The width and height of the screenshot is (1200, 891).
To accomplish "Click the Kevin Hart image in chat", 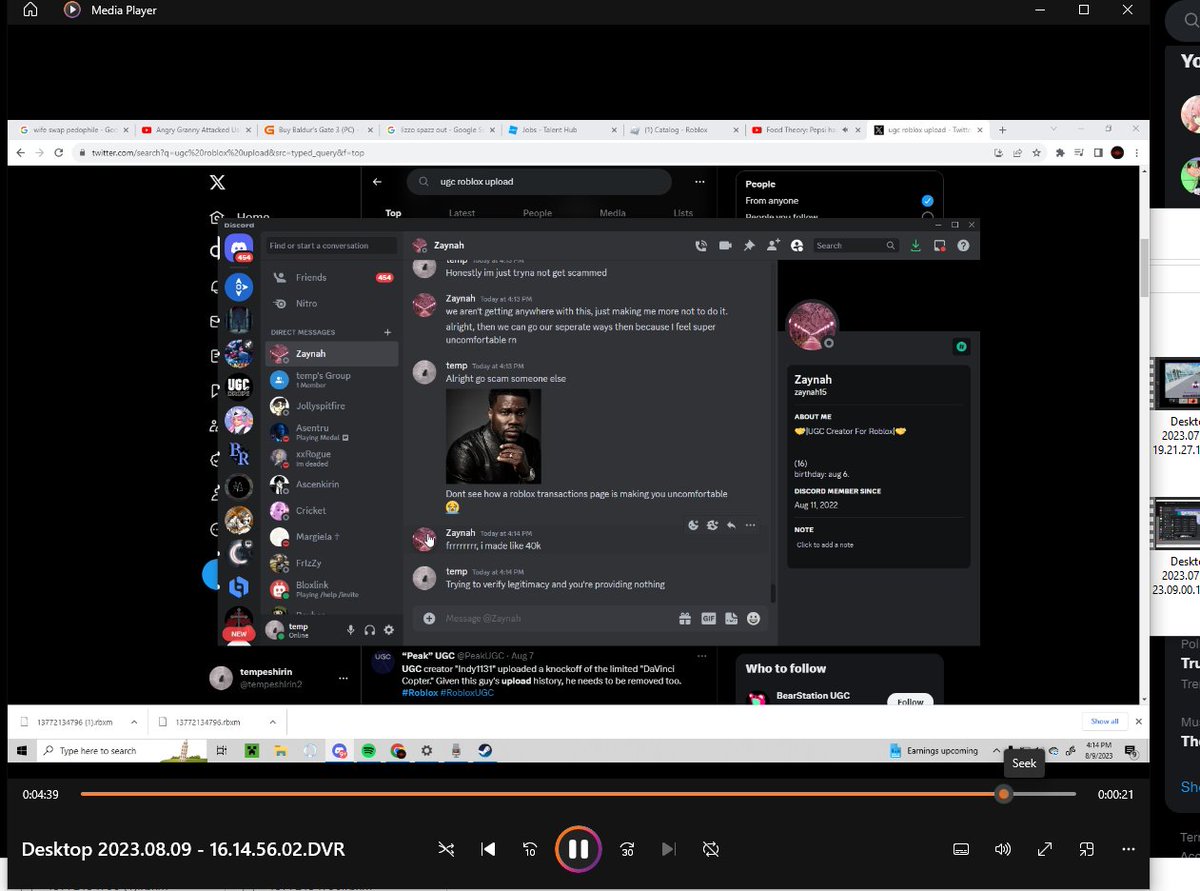I will point(493,437).
